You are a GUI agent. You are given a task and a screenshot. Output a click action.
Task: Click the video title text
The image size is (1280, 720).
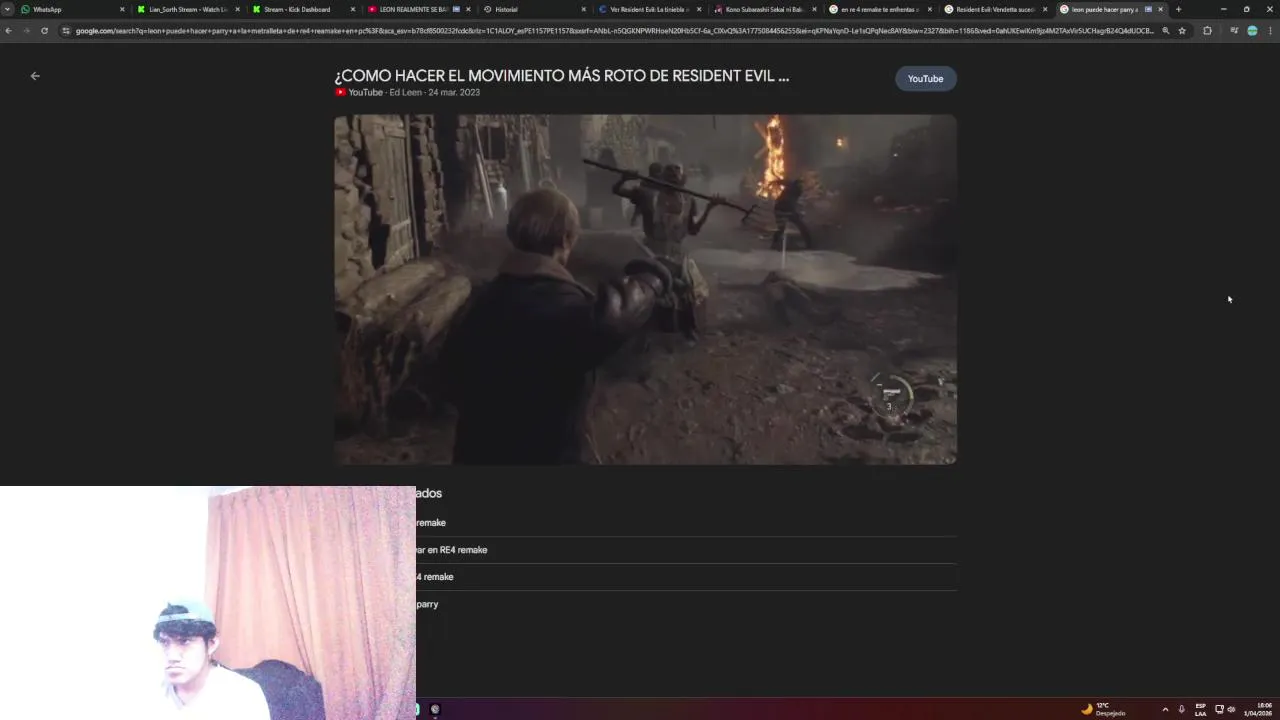point(562,76)
